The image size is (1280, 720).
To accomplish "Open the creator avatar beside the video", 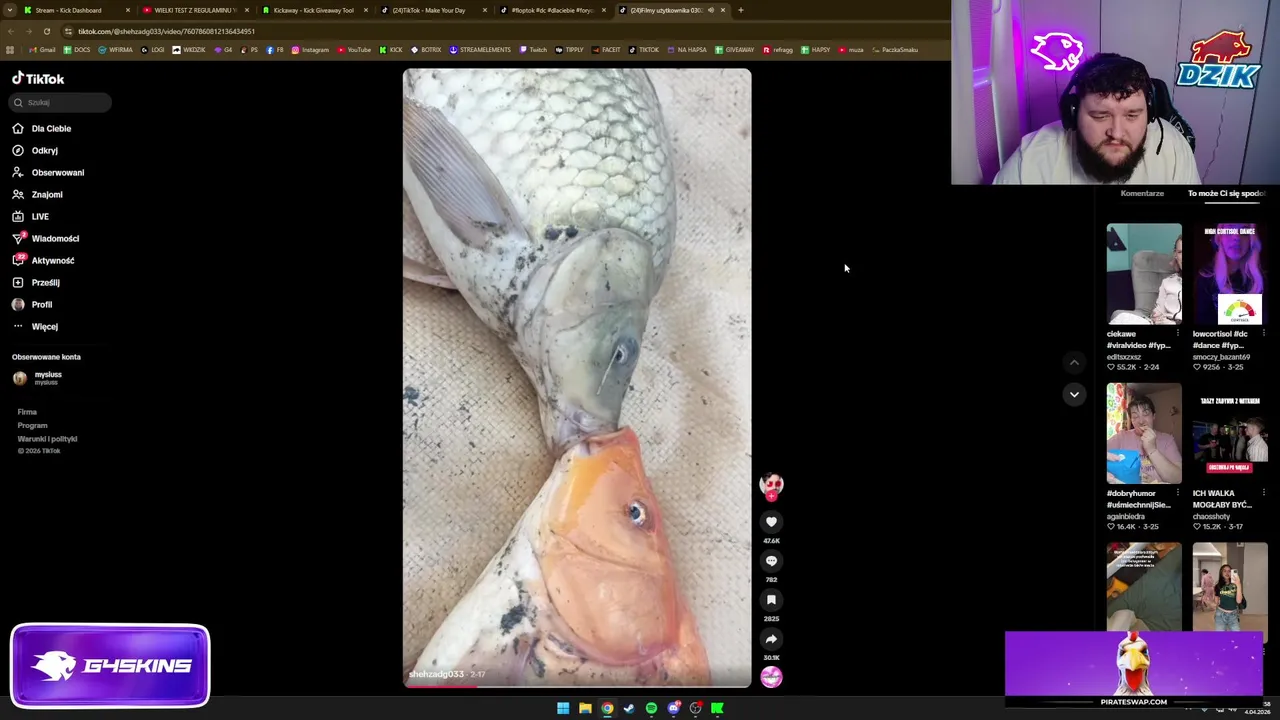I will point(771,485).
